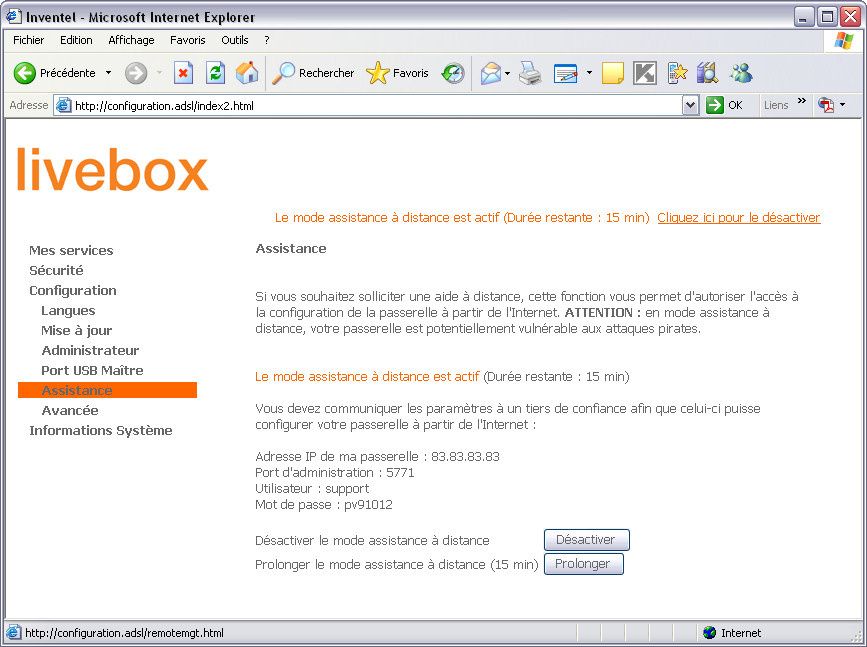Select the highlighted Assistance sidebar item
The width and height of the screenshot is (867, 647).
tap(107, 390)
